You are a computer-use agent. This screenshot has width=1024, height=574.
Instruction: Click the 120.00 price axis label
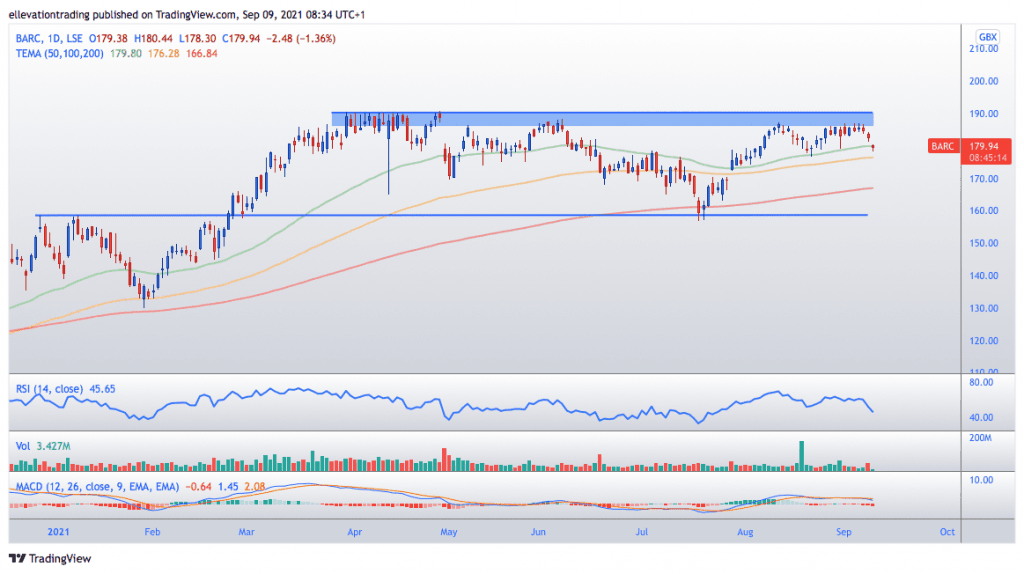[984, 341]
